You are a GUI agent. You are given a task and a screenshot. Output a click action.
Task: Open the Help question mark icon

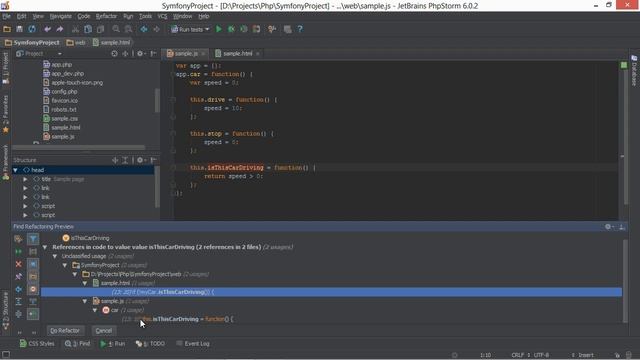[300, 29]
